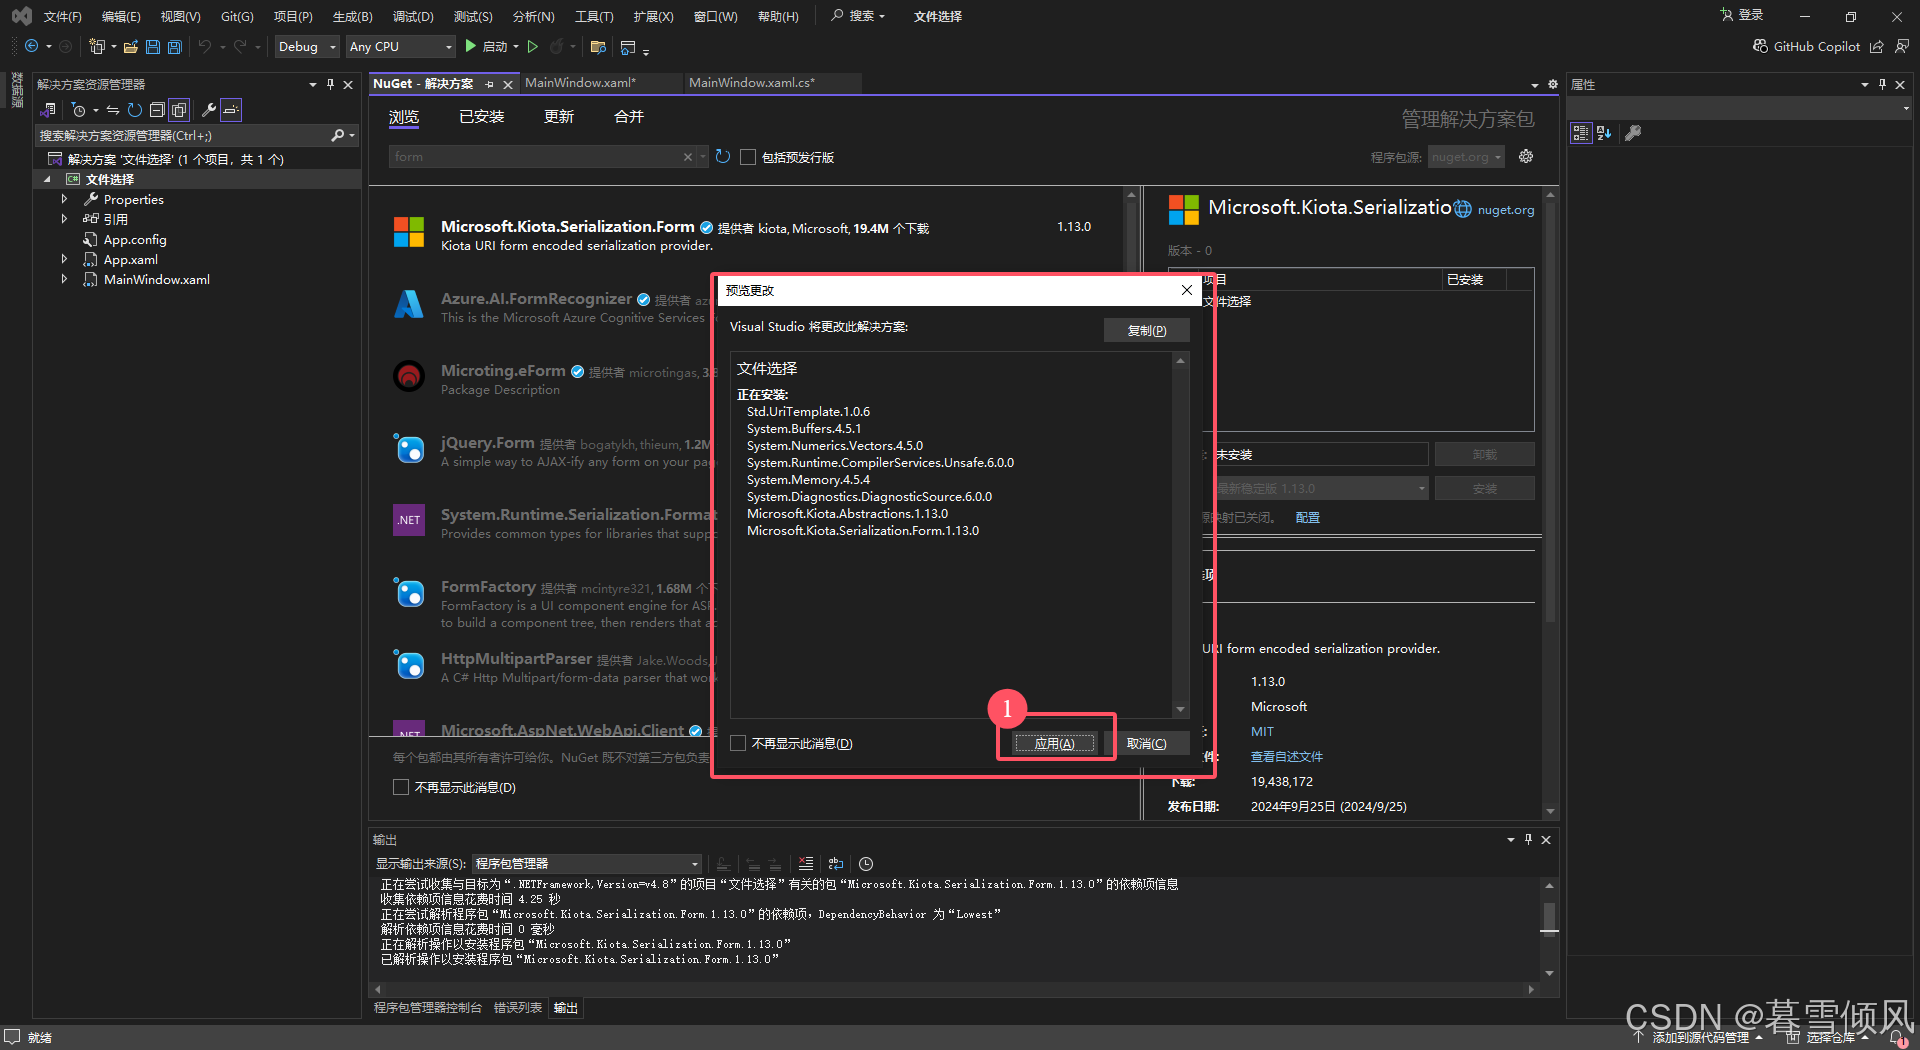Click the Find in Files folder icon
Image resolution: width=1920 pixels, height=1050 pixels.
598,46
